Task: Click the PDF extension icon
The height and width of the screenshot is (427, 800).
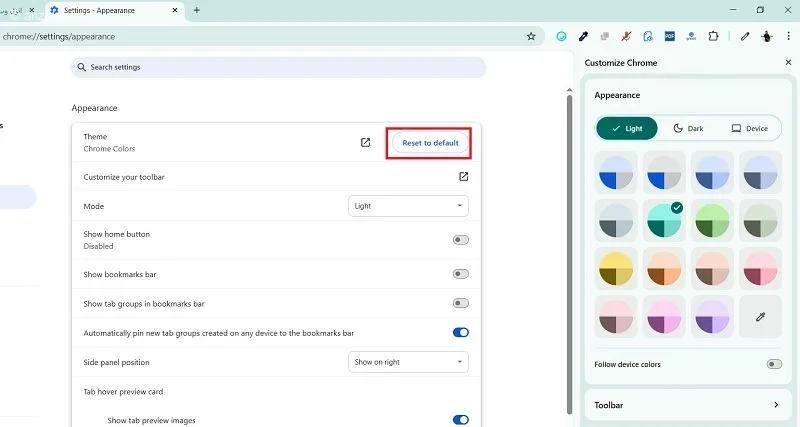Action: click(x=670, y=36)
